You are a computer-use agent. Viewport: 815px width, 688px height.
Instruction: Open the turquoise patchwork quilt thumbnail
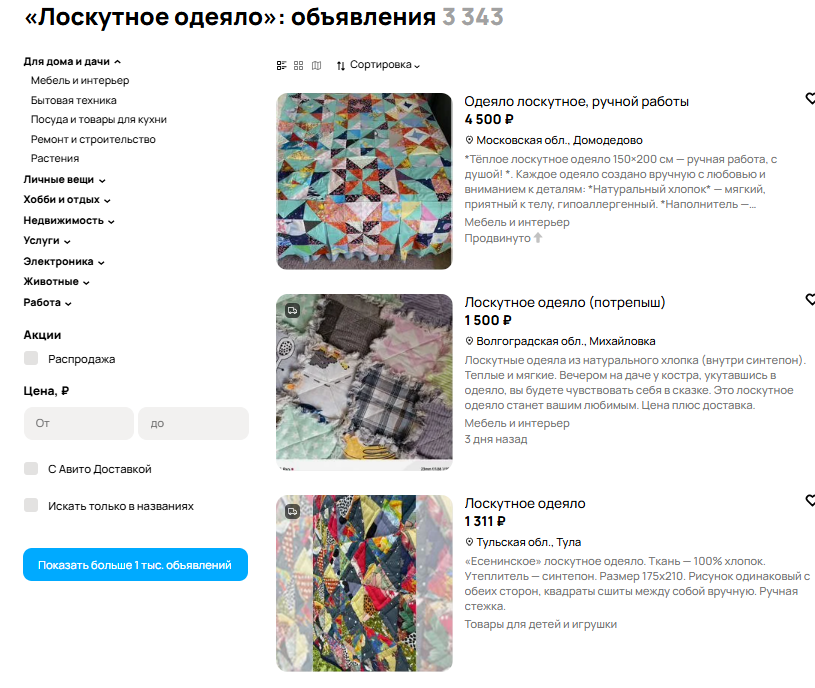click(x=364, y=181)
